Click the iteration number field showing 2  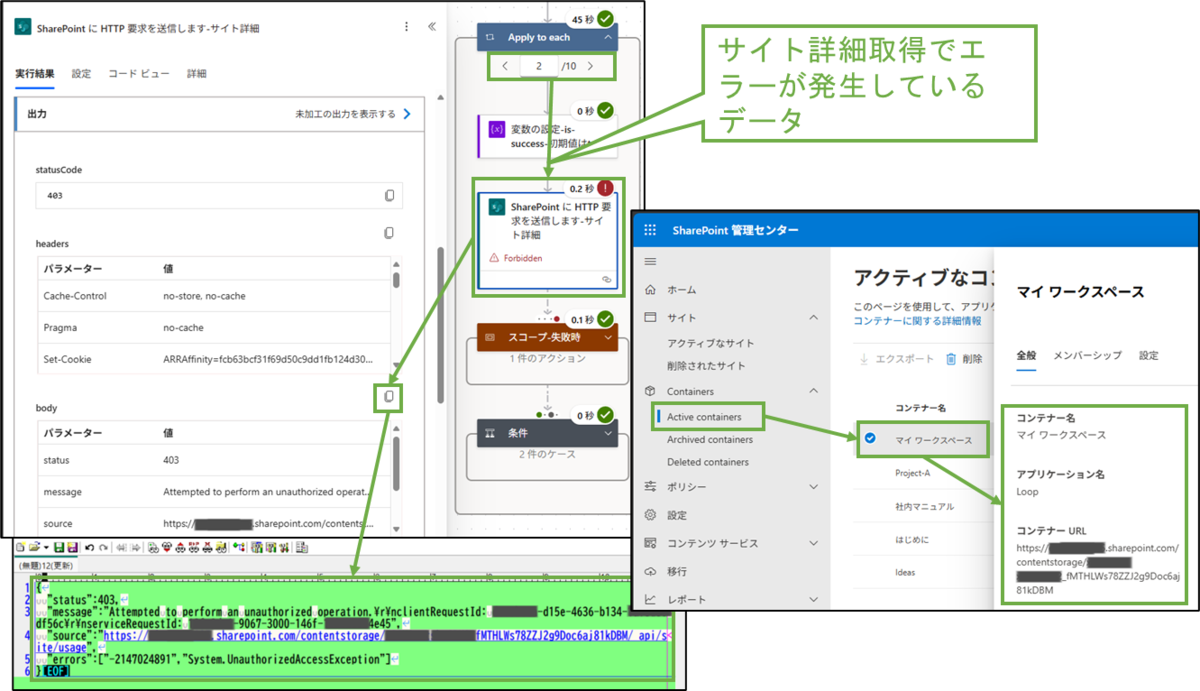pyautogui.click(x=539, y=66)
